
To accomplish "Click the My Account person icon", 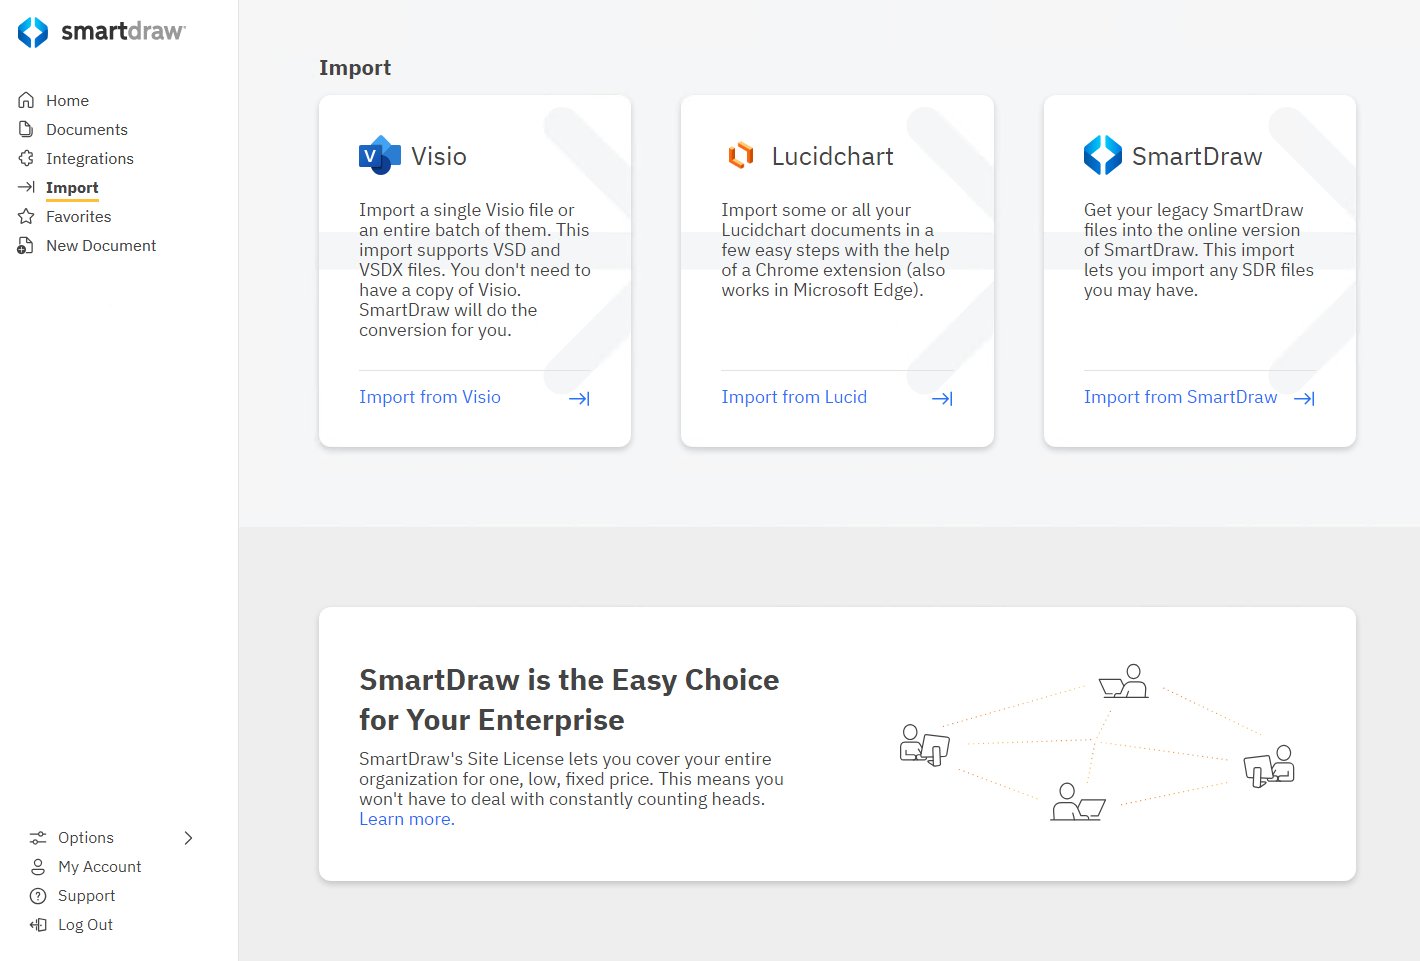I will coord(37,866).
